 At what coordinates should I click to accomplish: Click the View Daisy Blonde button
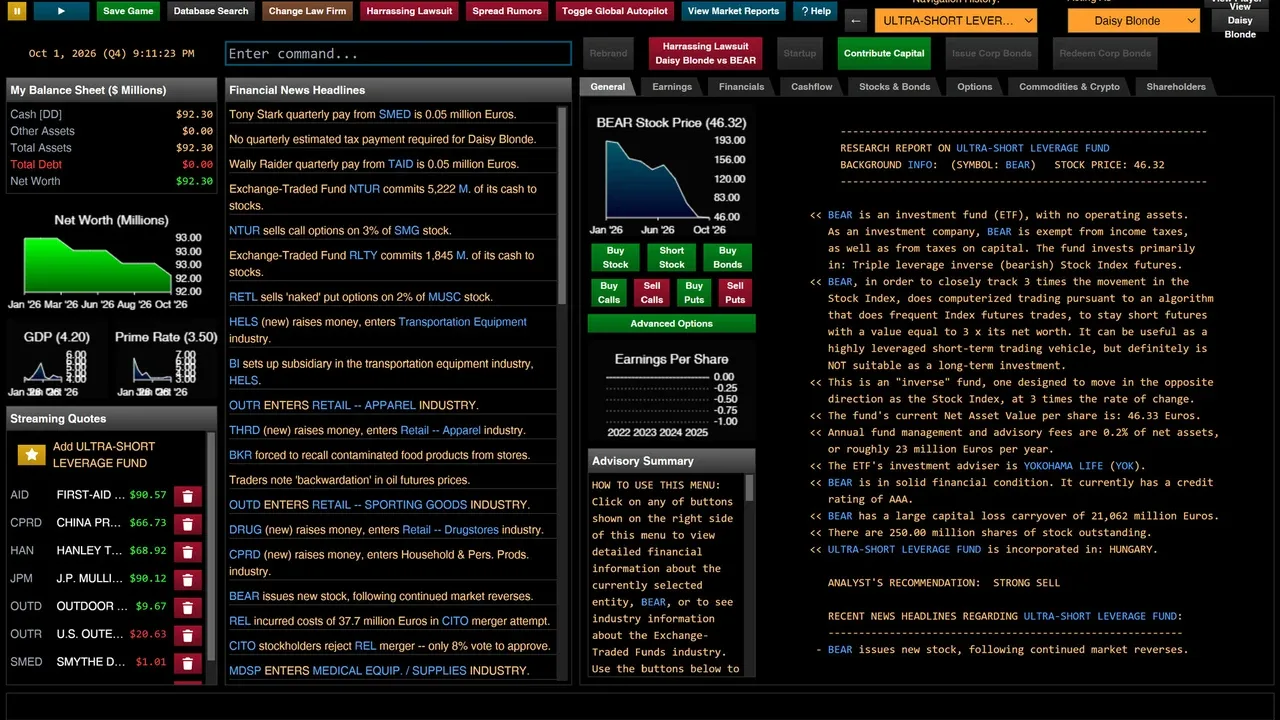[1239, 20]
